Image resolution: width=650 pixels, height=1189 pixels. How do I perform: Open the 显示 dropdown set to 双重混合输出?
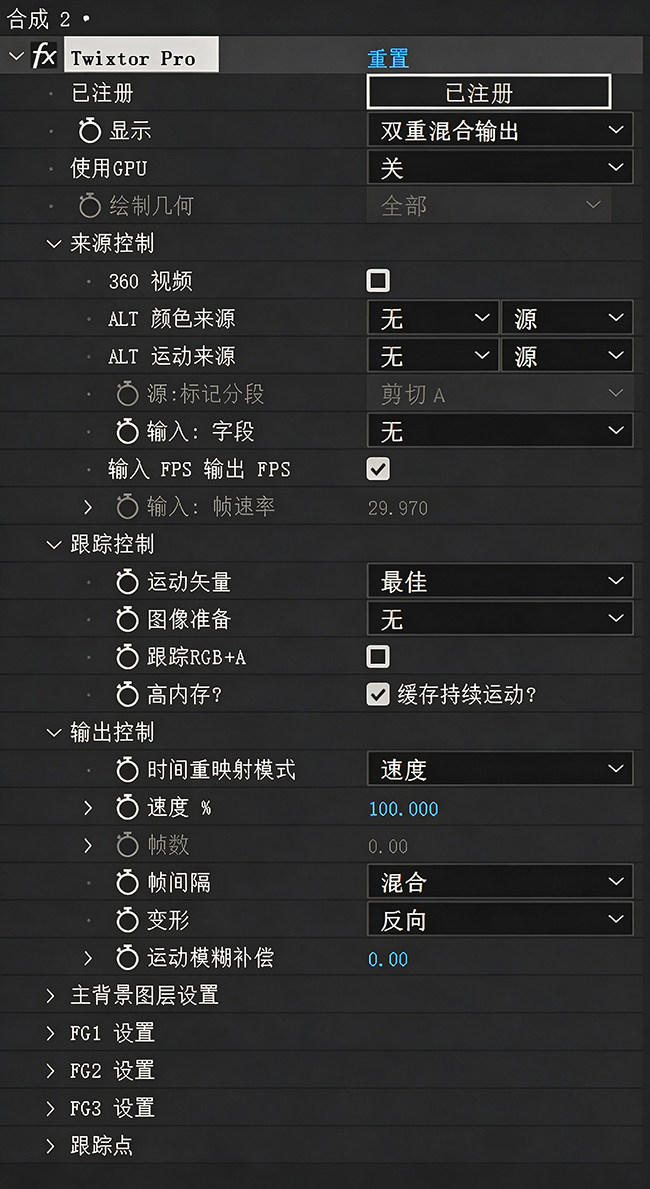tap(501, 130)
